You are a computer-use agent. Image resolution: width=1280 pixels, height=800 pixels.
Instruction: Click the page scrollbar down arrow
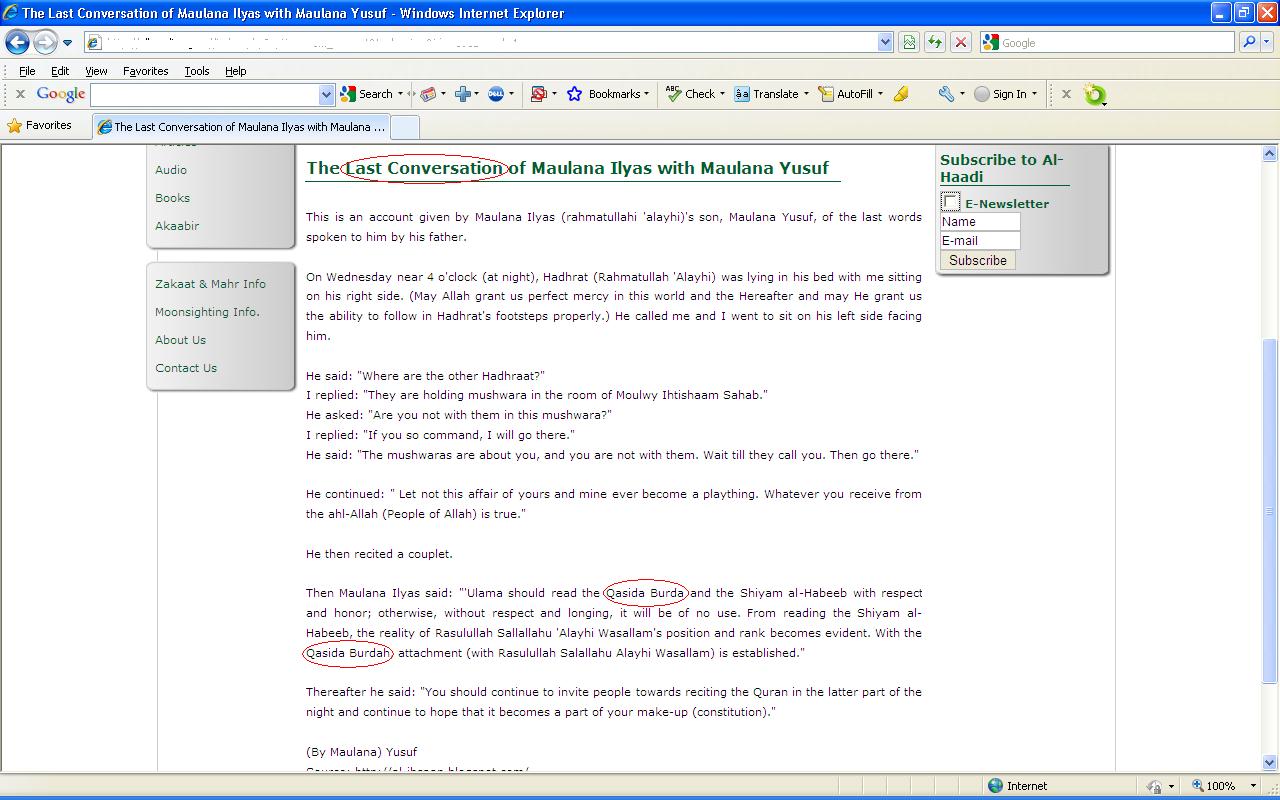1270,763
